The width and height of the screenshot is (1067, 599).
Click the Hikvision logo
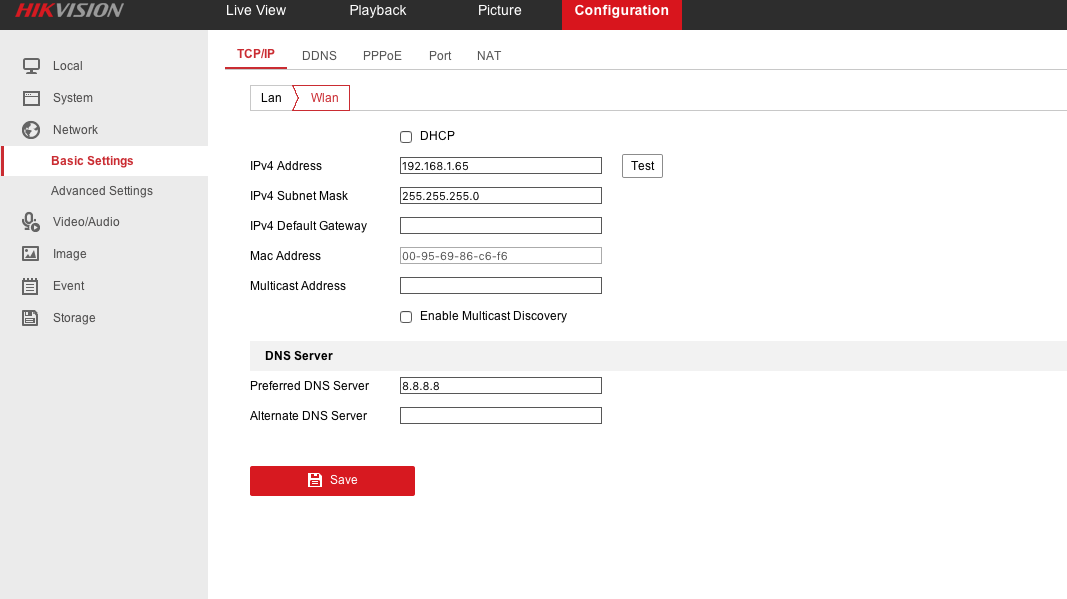(x=69, y=11)
